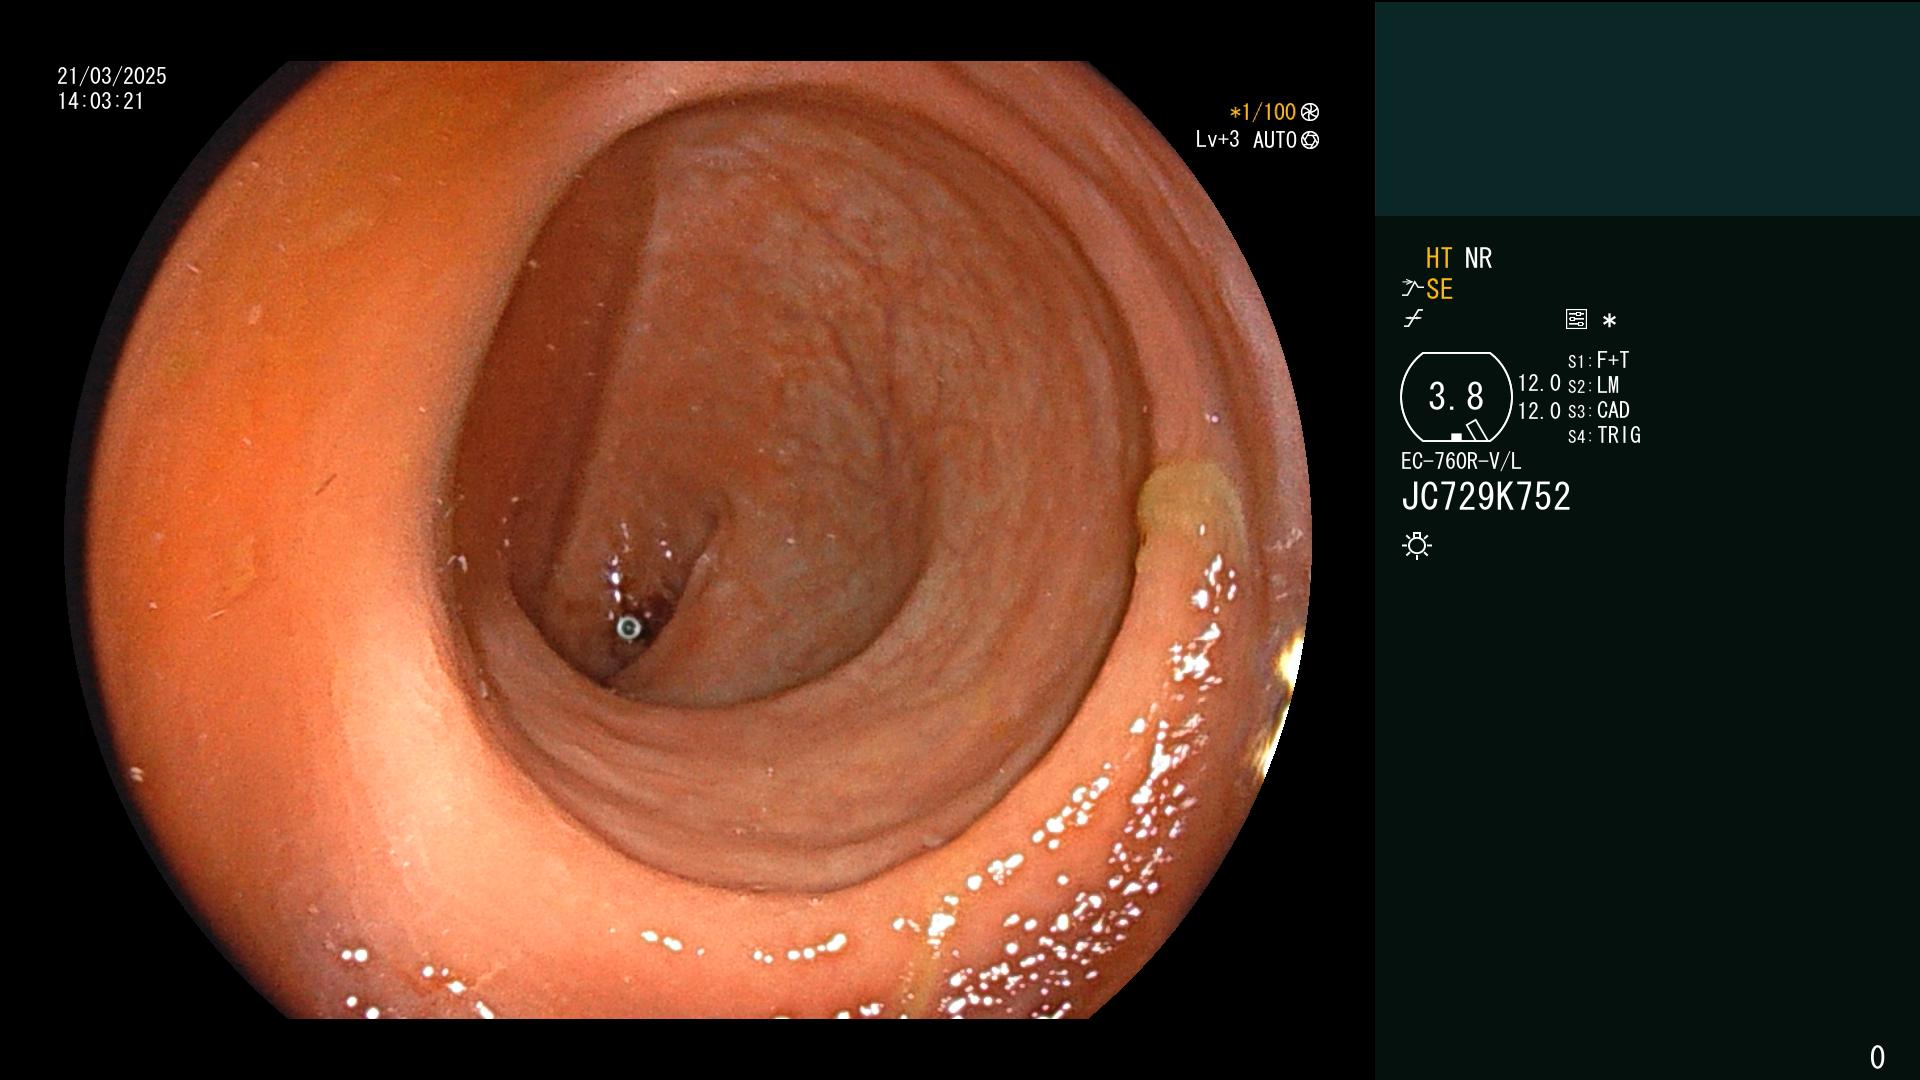Click the lamp light icon below JC729K752

click(1417, 545)
